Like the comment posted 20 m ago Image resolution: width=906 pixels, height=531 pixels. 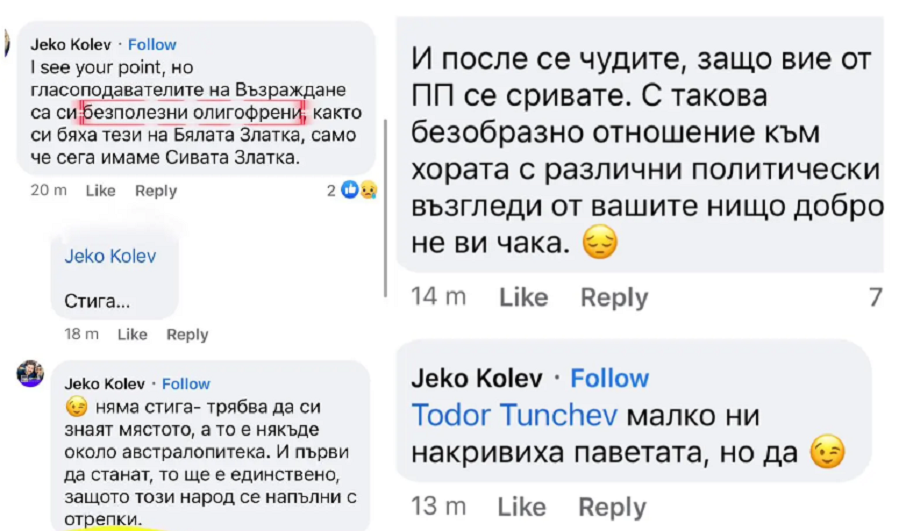[x=100, y=191]
